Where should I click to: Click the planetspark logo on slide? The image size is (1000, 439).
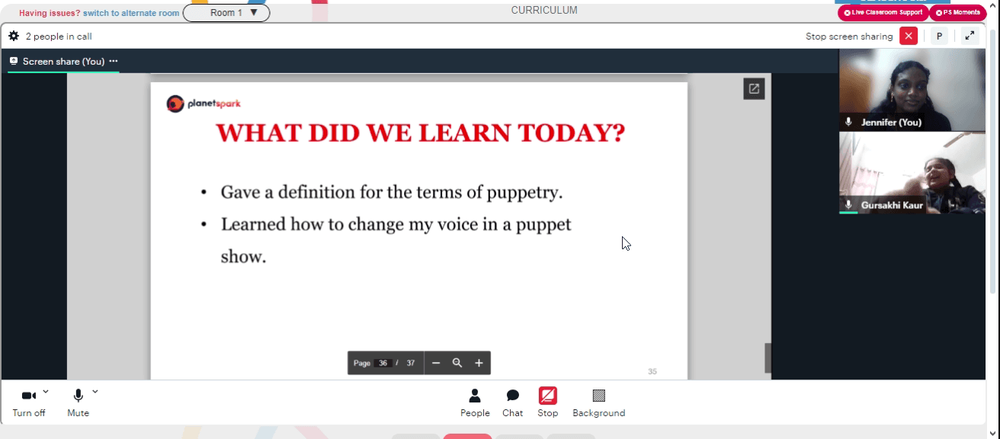pos(203,103)
